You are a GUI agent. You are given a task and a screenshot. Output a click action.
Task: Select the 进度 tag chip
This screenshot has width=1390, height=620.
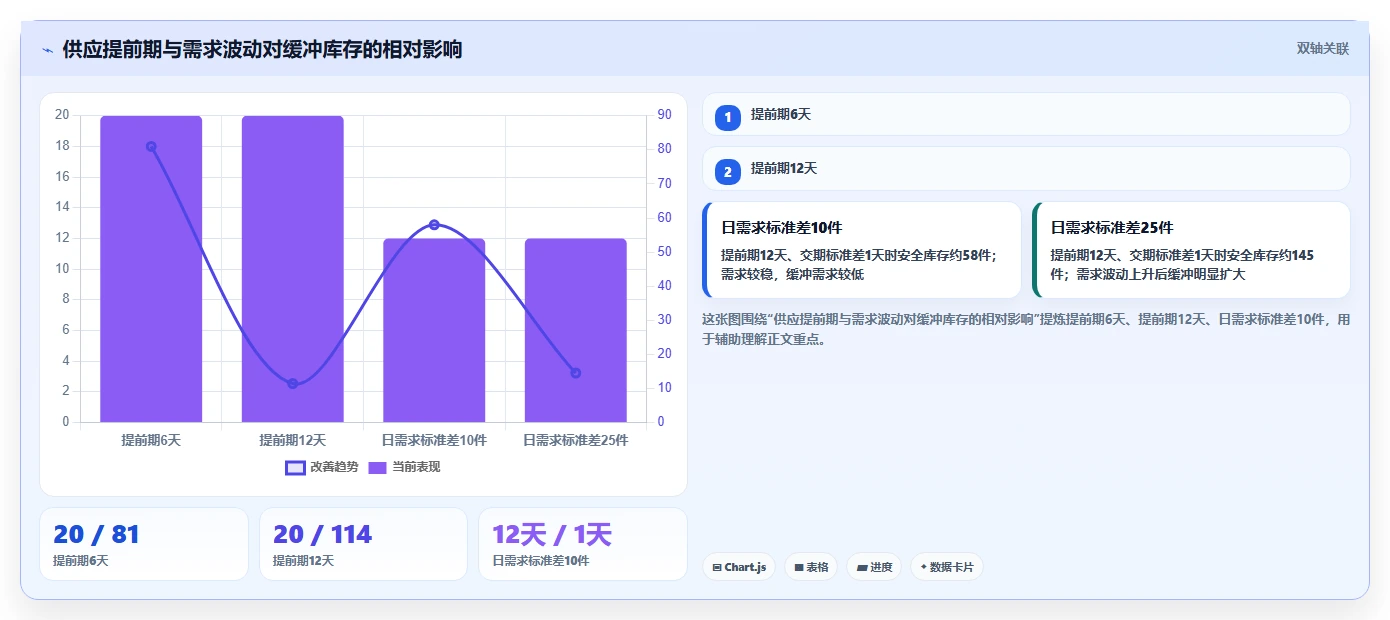click(874, 567)
